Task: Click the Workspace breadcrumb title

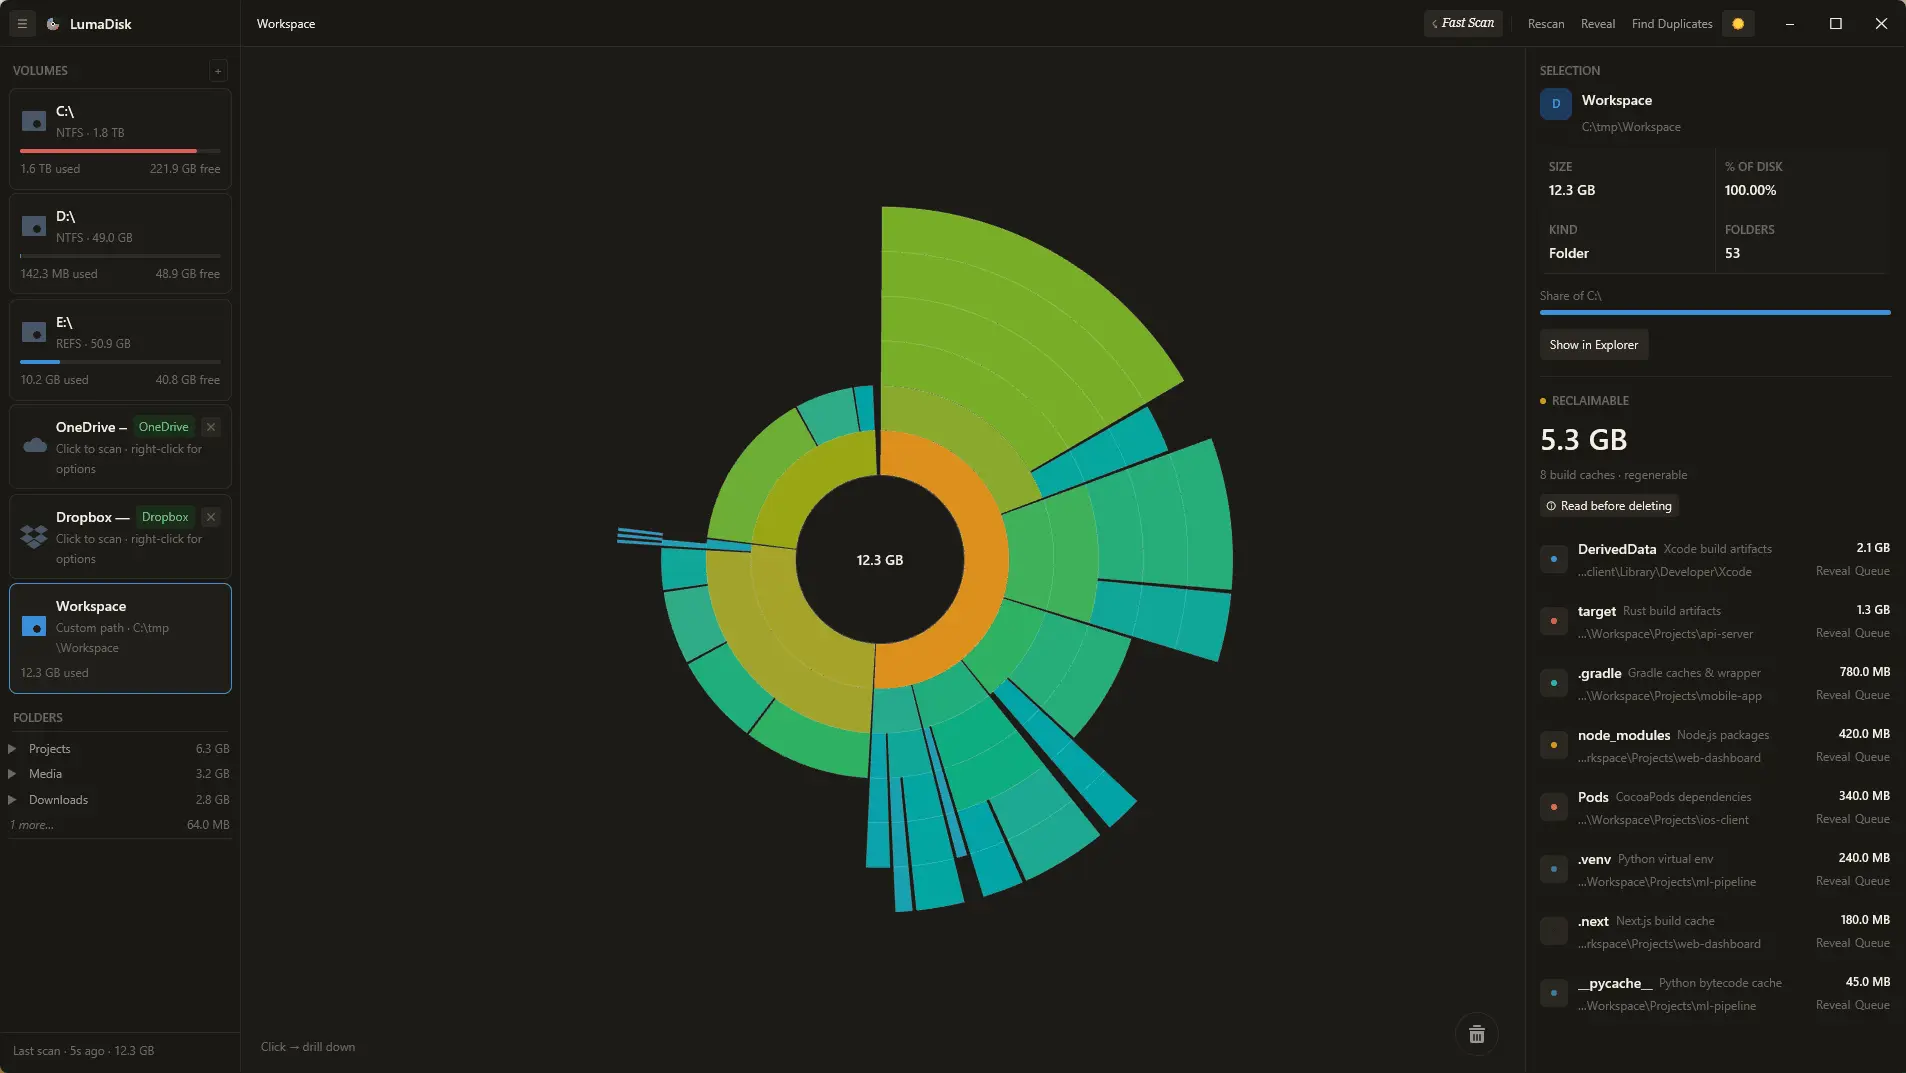Action: [x=286, y=24]
